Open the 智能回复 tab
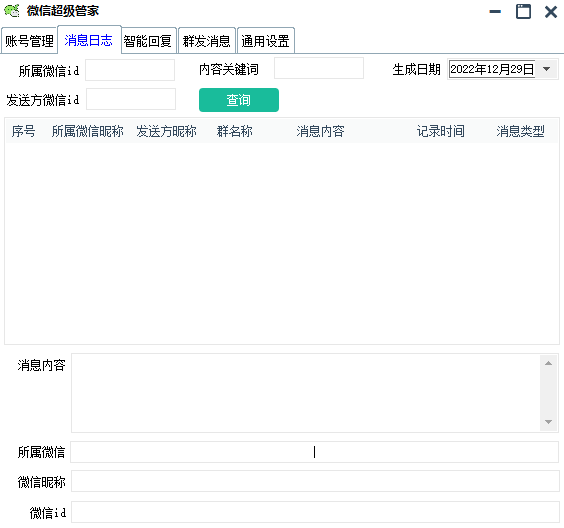564x528 pixels. coord(148,41)
